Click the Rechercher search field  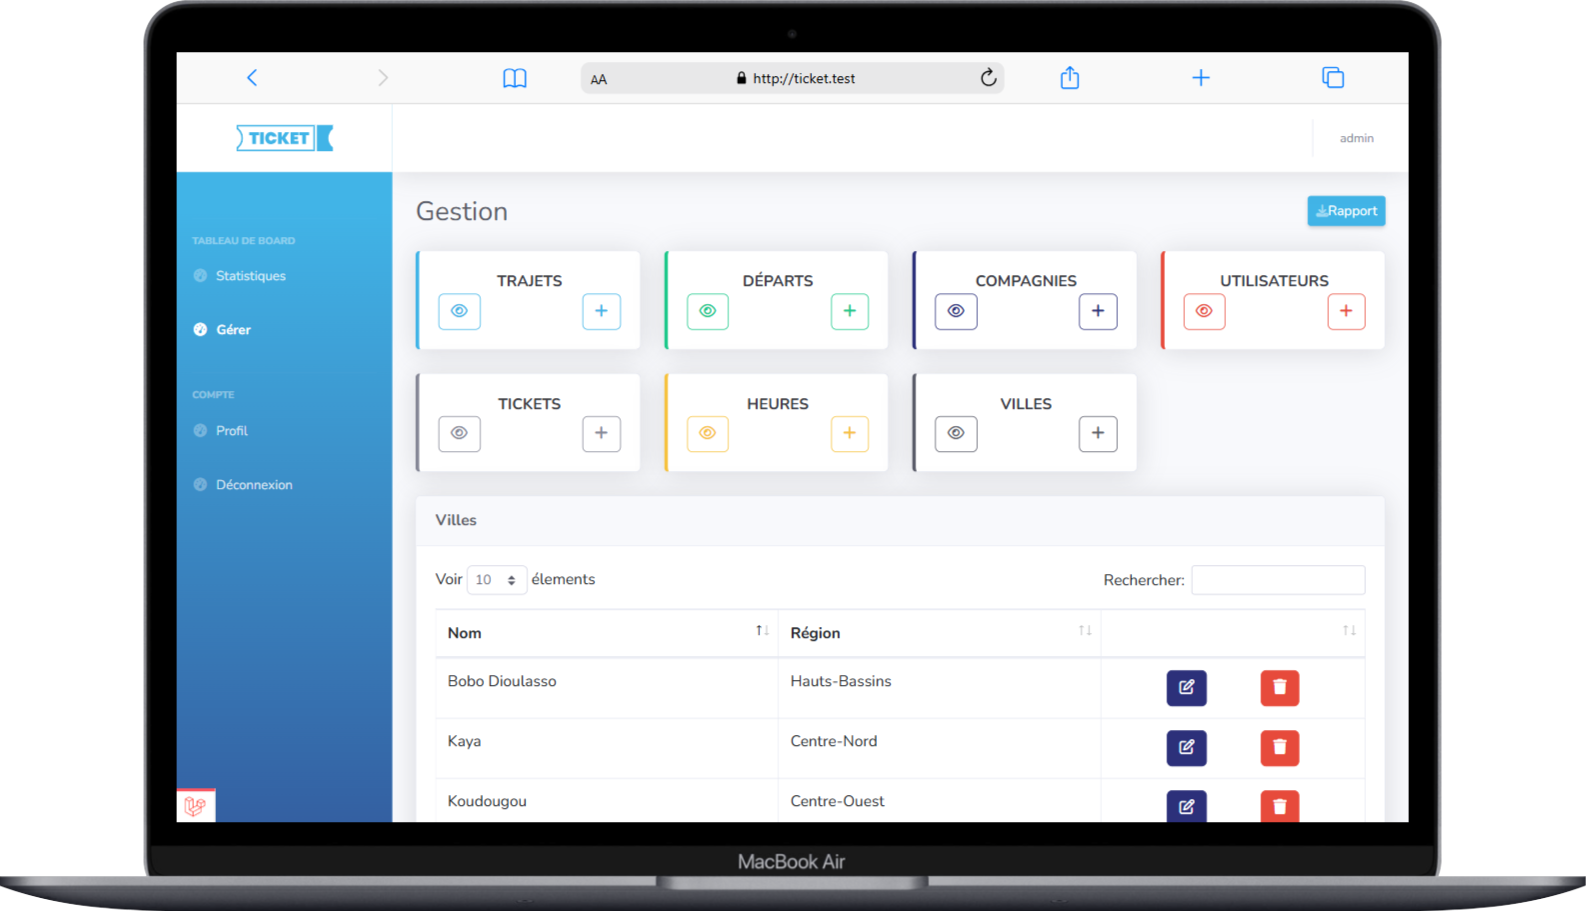(1277, 580)
